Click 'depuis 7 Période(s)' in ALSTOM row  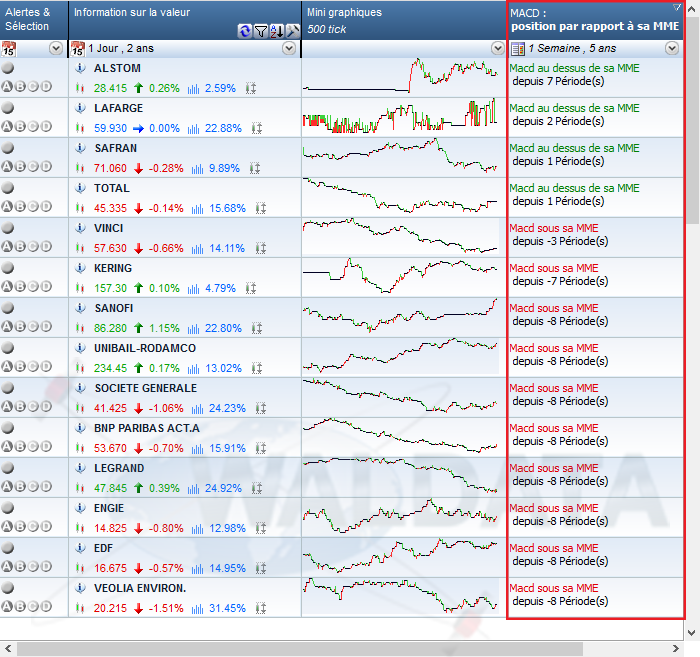[558, 81]
